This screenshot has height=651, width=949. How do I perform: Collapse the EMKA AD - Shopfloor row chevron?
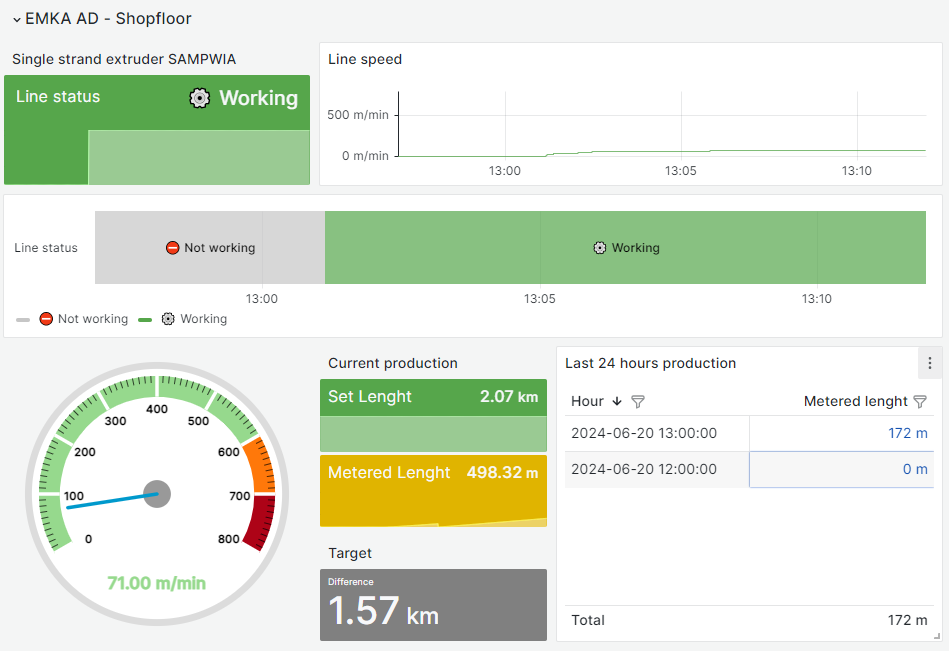coord(16,19)
